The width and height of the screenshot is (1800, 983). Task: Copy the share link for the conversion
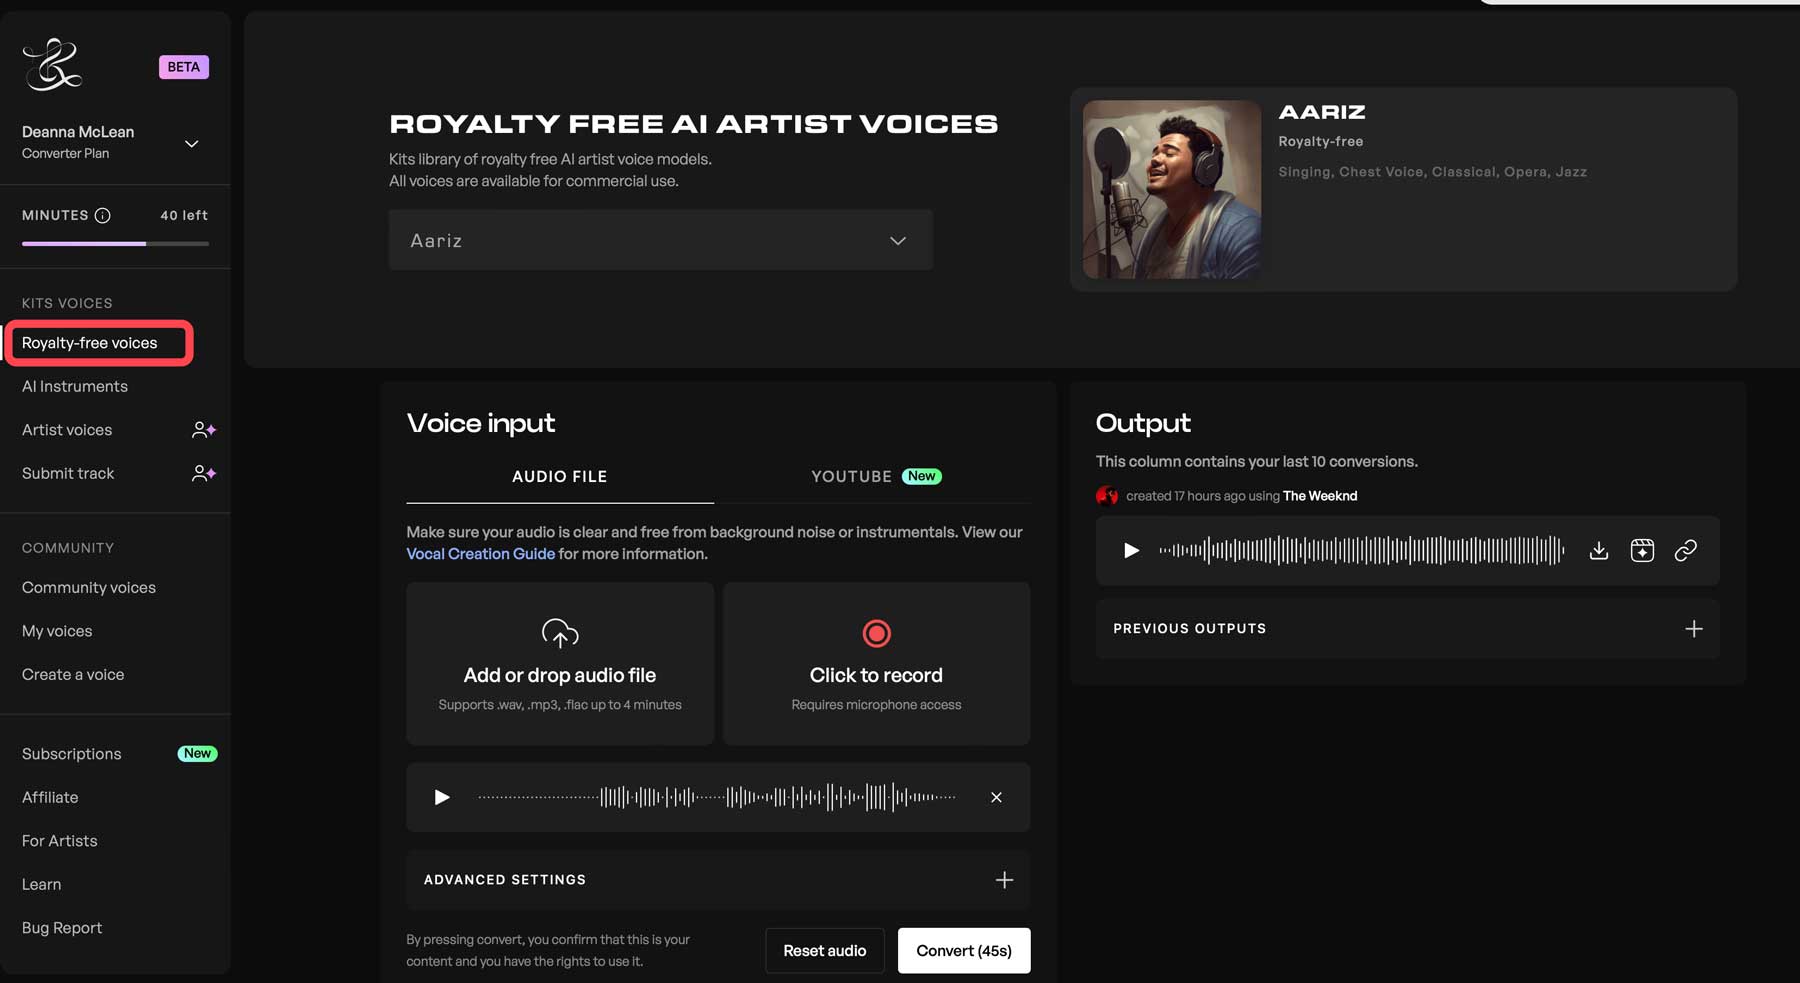click(x=1686, y=550)
